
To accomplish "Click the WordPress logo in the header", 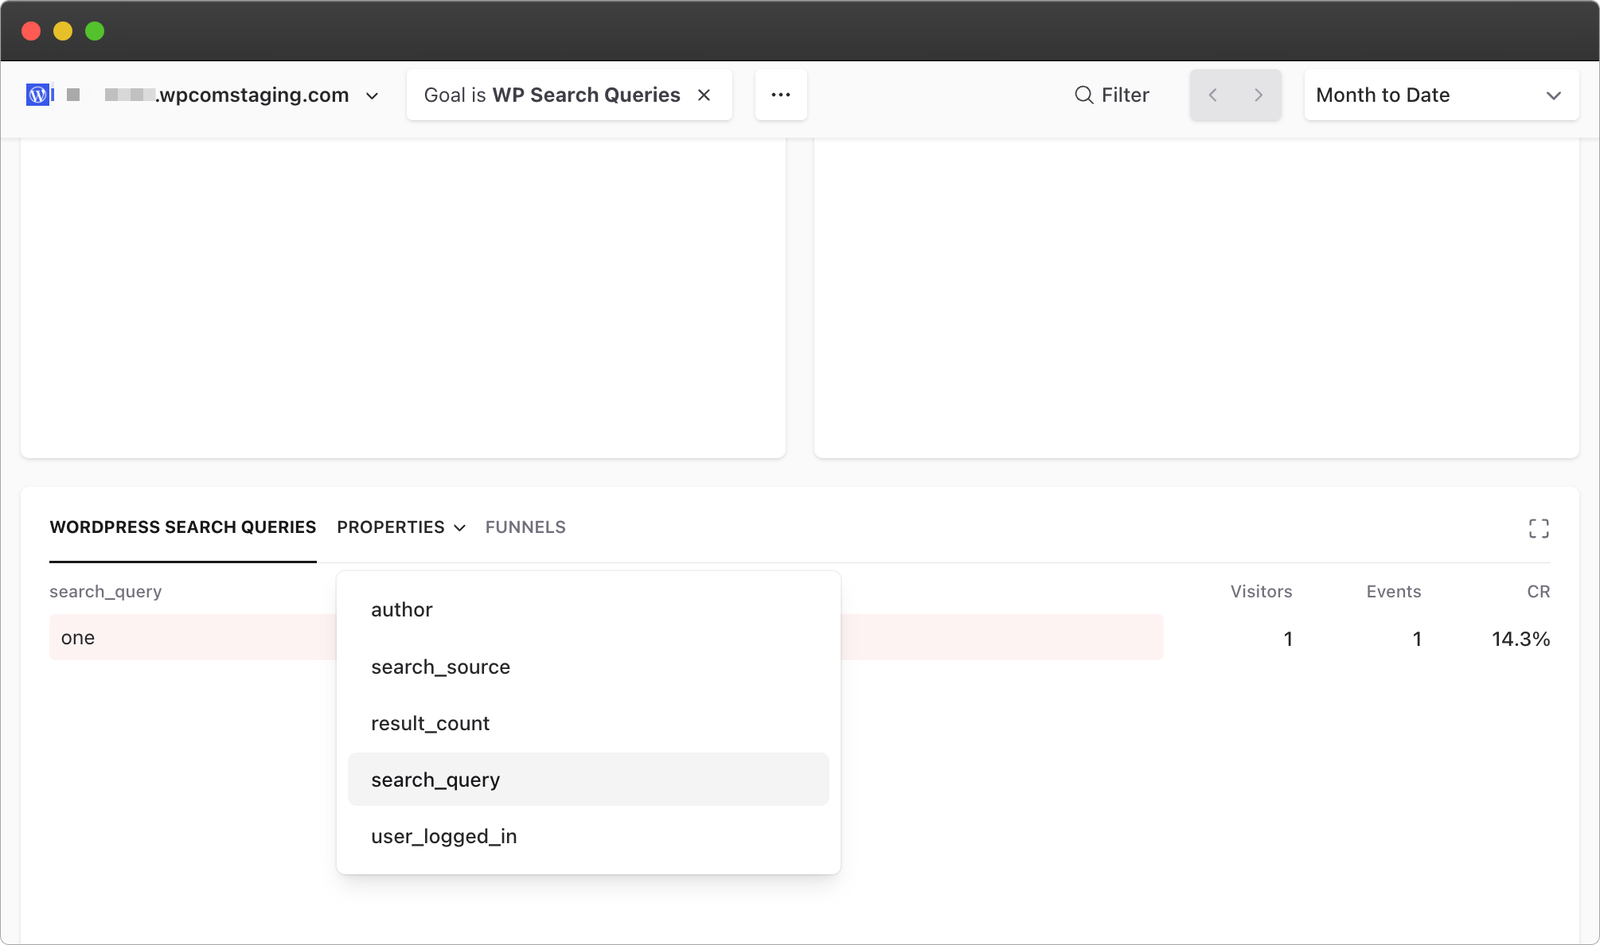I will [39, 94].
